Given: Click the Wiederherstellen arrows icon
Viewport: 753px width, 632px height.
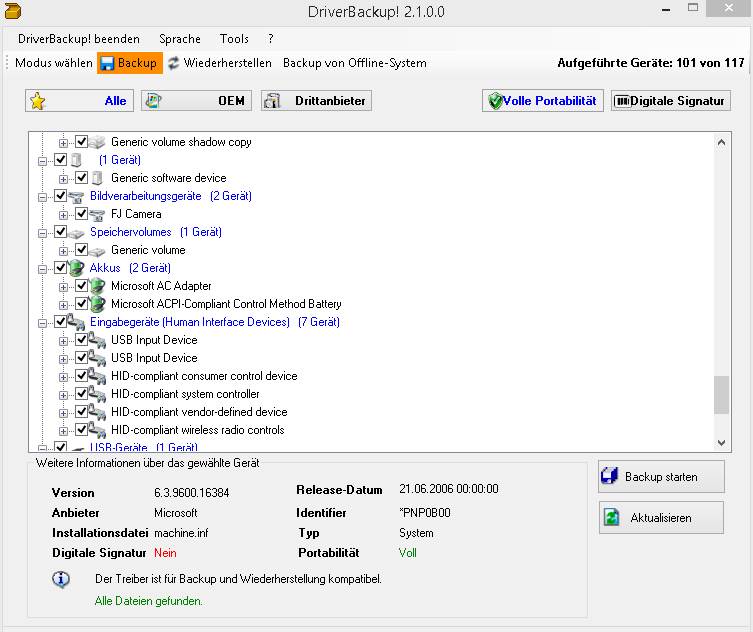Looking at the screenshot, I should click(x=174, y=63).
